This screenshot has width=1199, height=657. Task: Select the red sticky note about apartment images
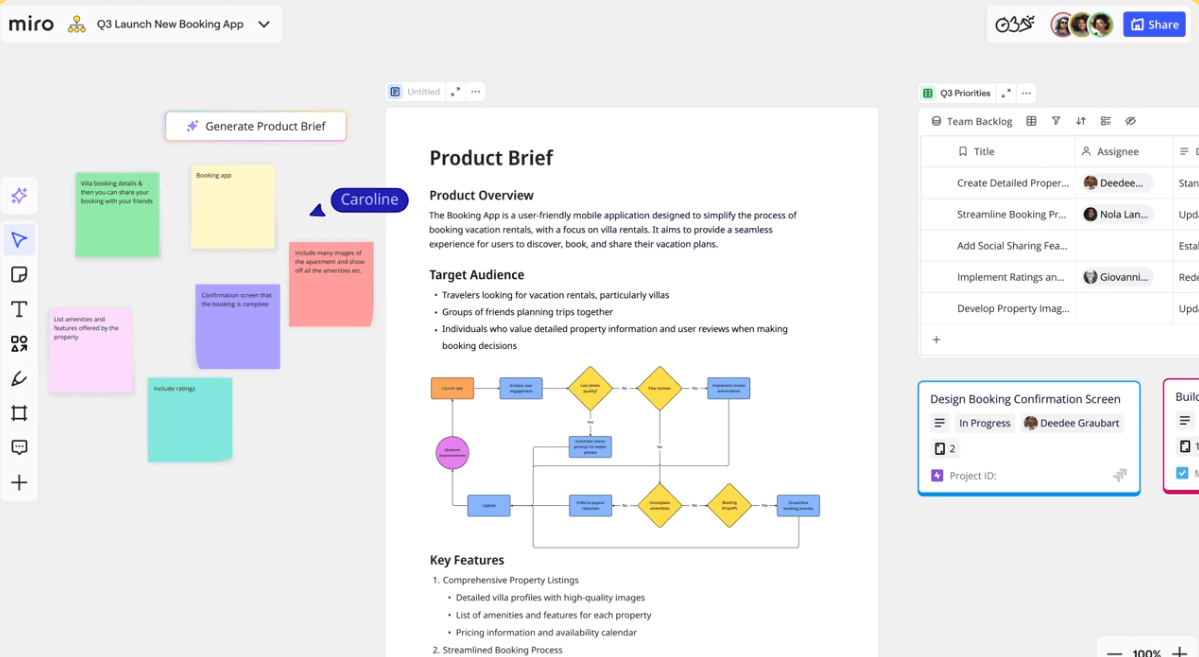point(331,285)
